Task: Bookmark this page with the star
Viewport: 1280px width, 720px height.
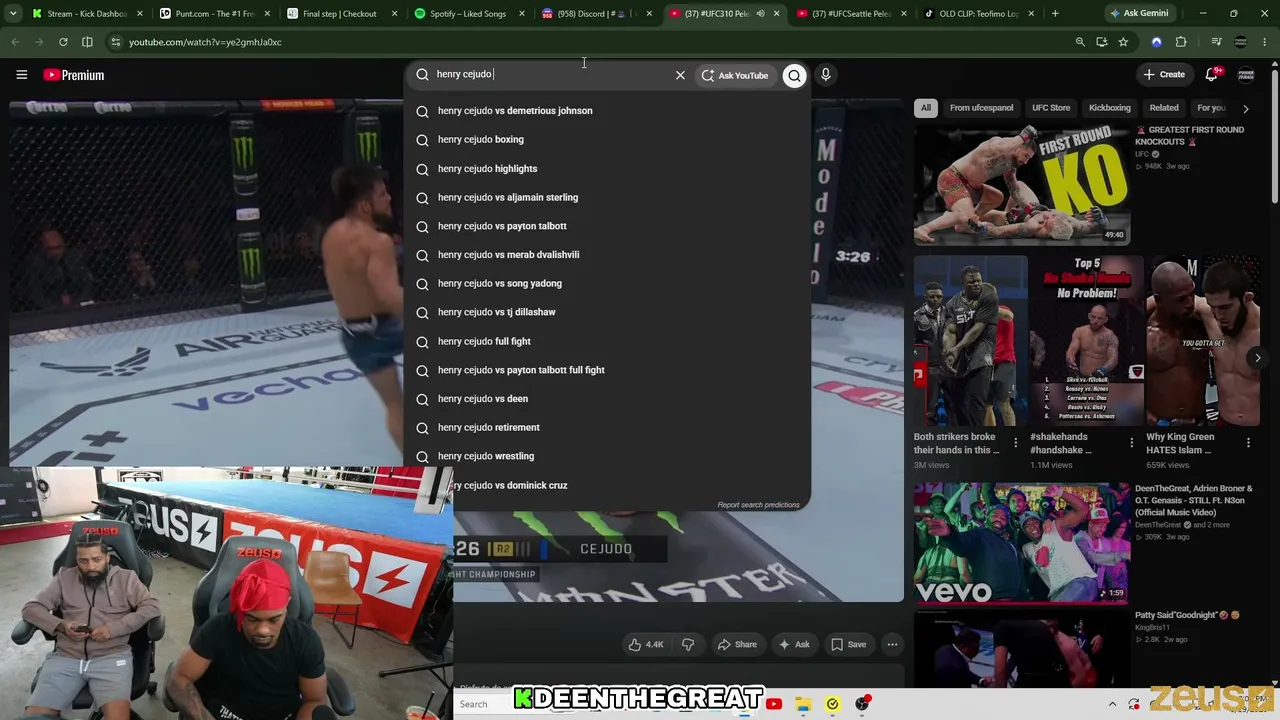Action: tap(1123, 42)
